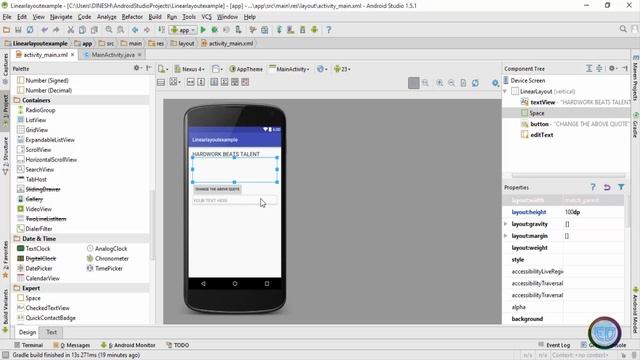
Task: Click Collapse All in Component Tree header
Action: [x=599, y=69]
